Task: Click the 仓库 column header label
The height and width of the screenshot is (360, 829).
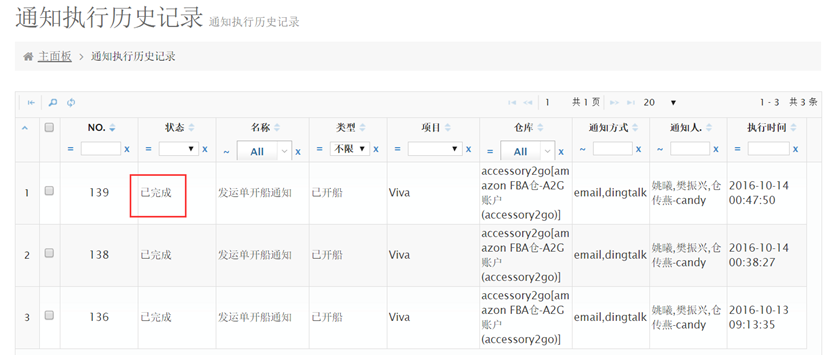Action: (x=524, y=127)
